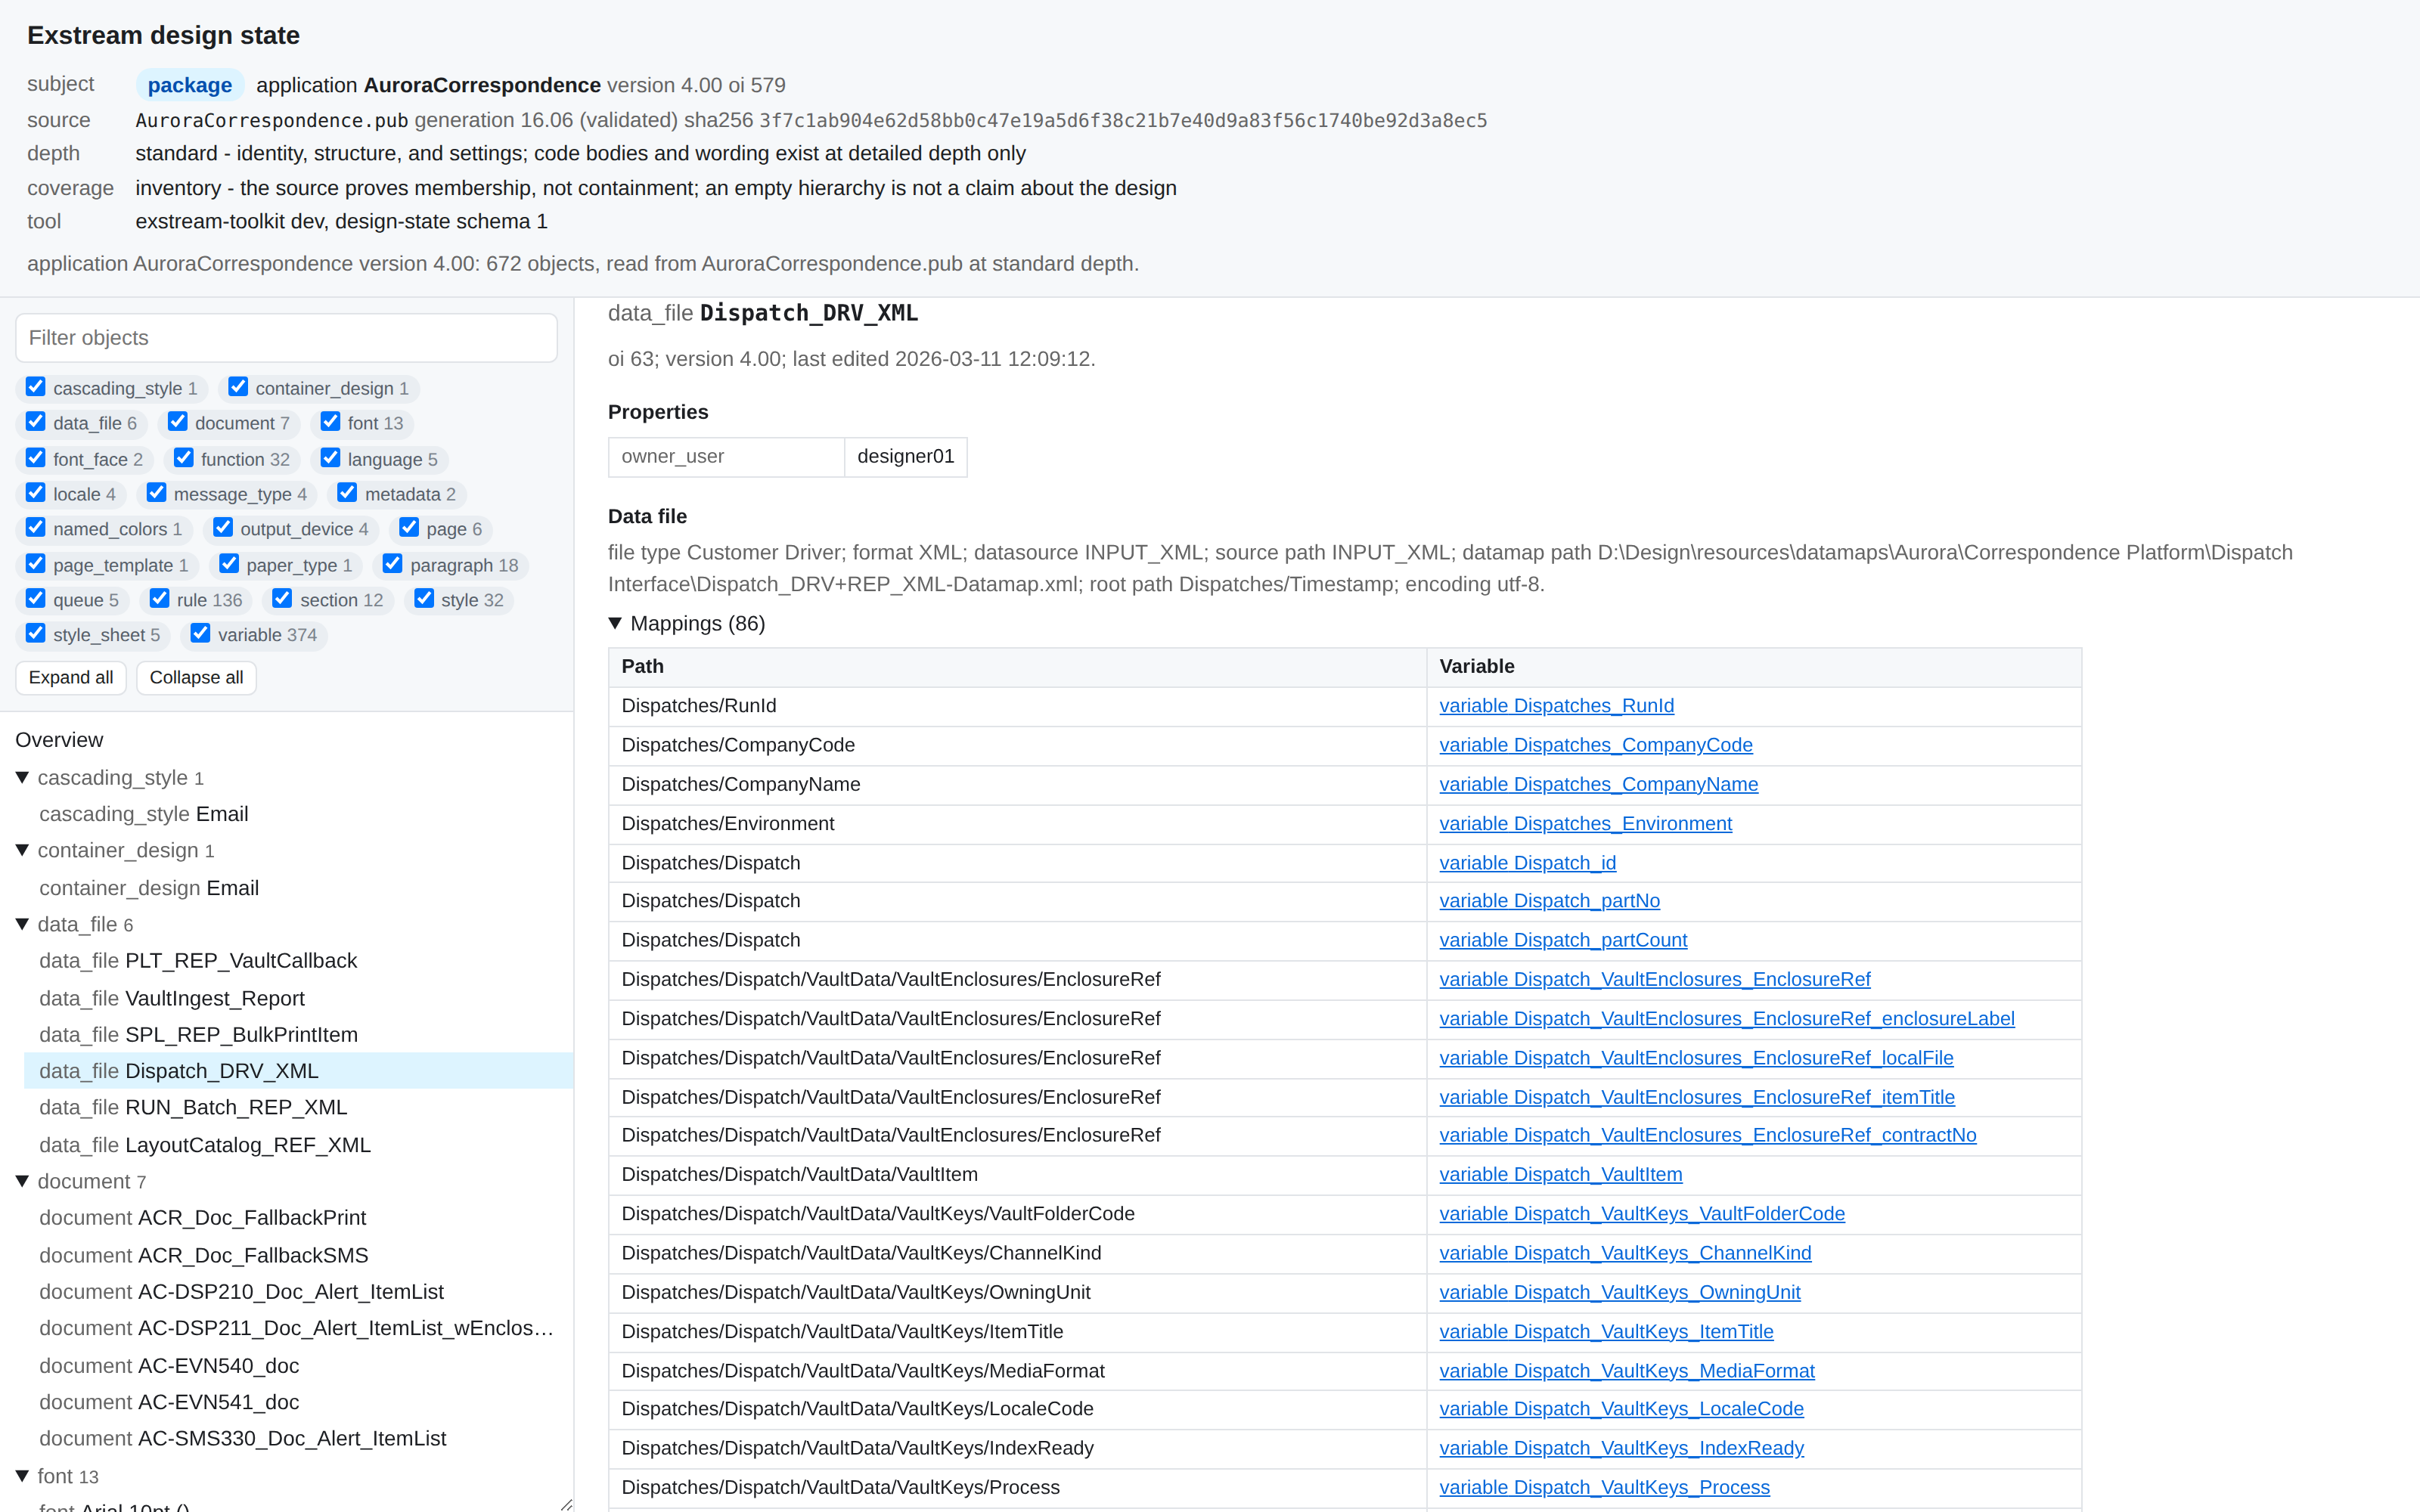
Task: Toggle the font filter checkbox
Action: pos(330,422)
